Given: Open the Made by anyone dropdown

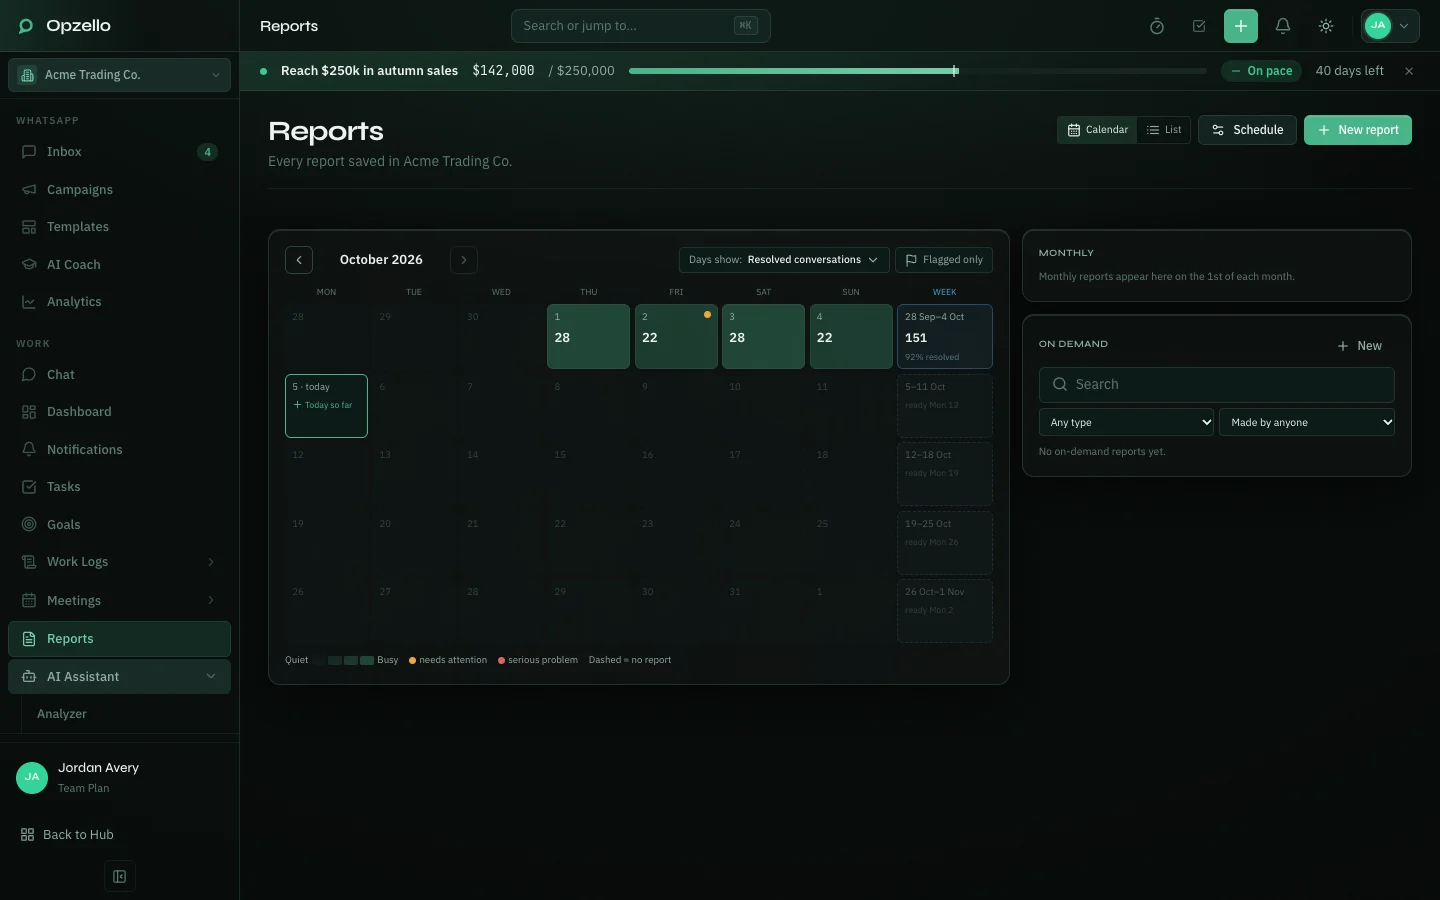Looking at the screenshot, I should (1307, 423).
